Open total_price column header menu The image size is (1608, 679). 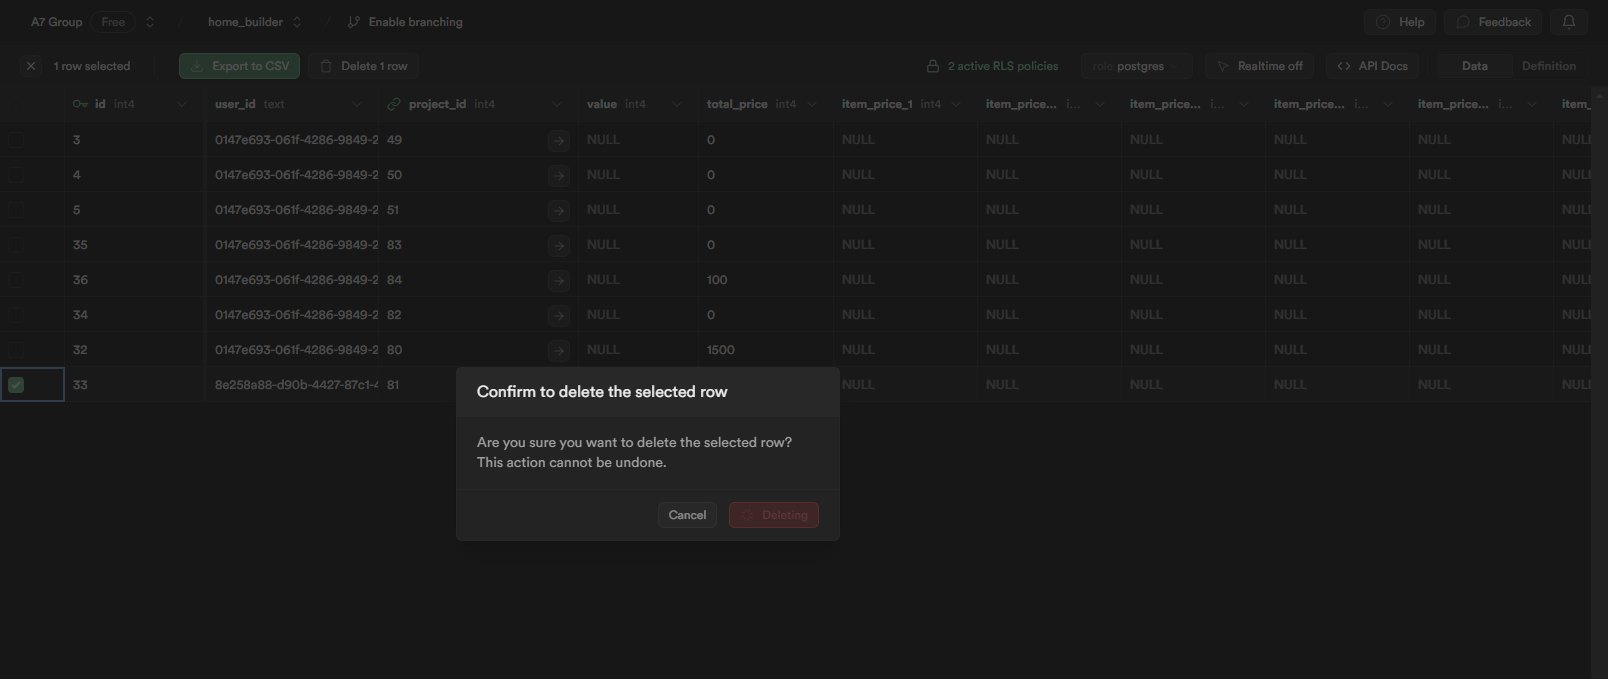click(x=812, y=104)
